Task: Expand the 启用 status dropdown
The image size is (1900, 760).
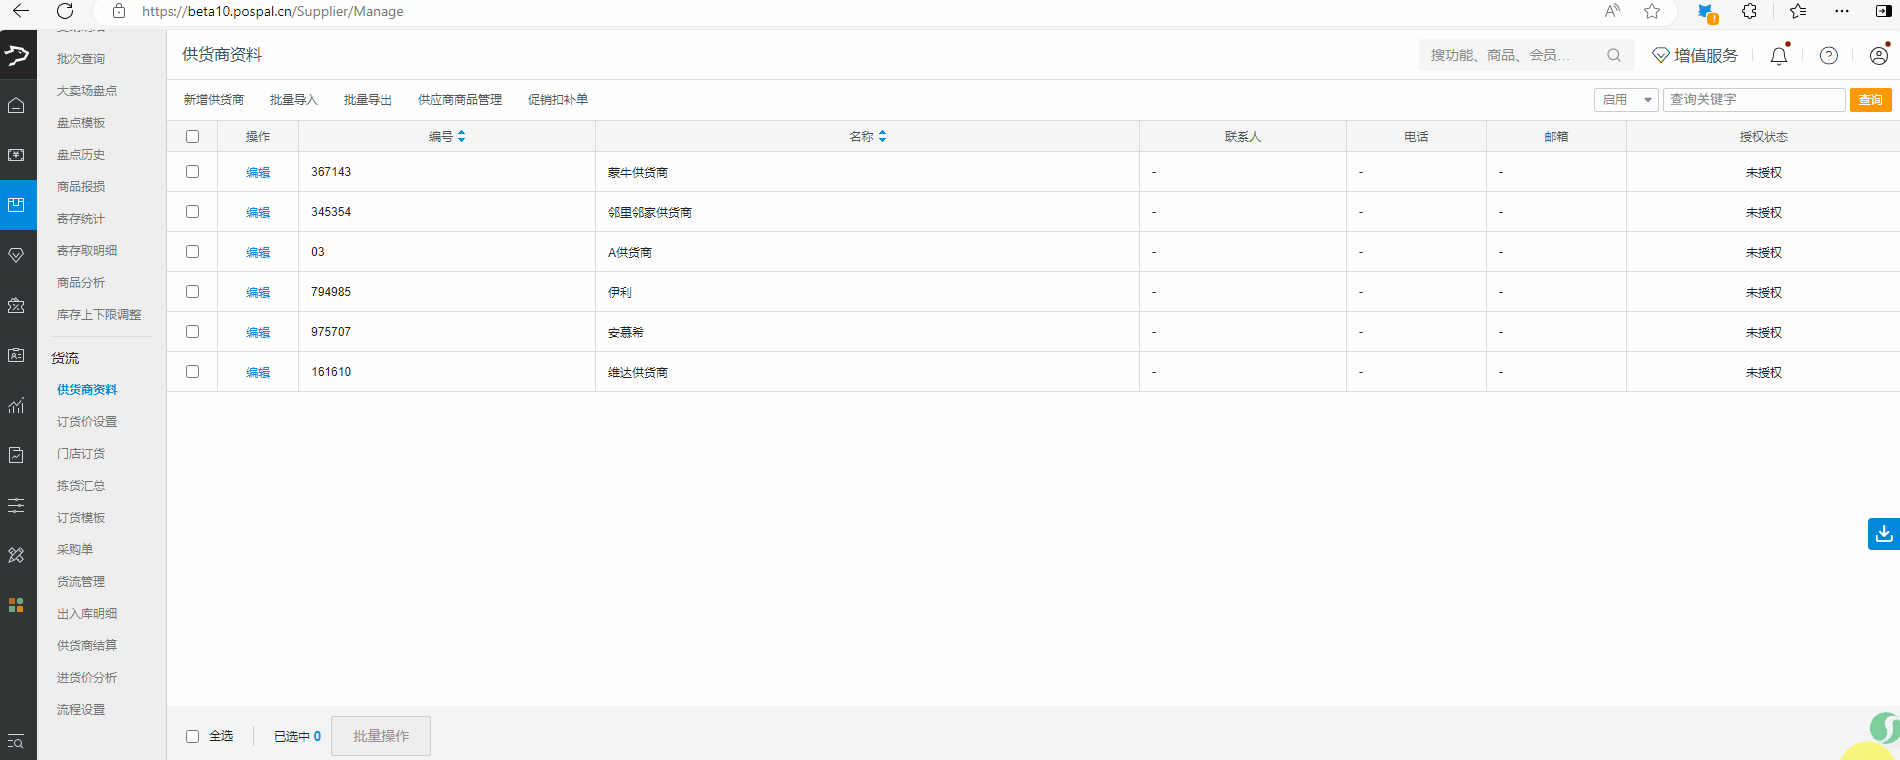Action: point(1625,100)
